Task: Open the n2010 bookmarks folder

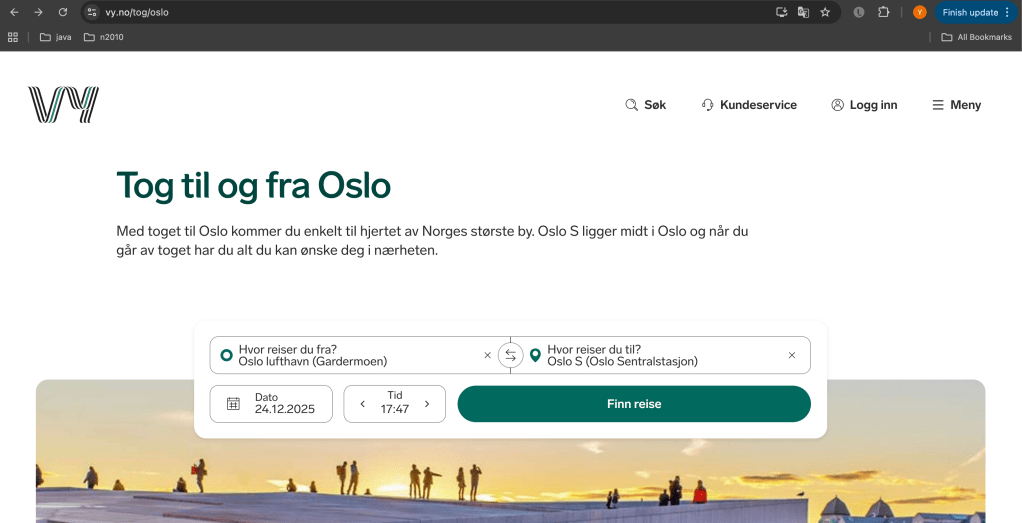Action: point(104,37)
